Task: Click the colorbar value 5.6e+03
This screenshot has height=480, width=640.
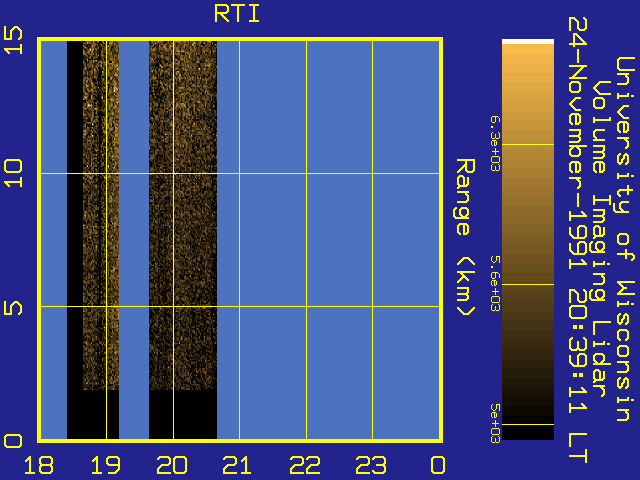Action: (x=495, y=284)
